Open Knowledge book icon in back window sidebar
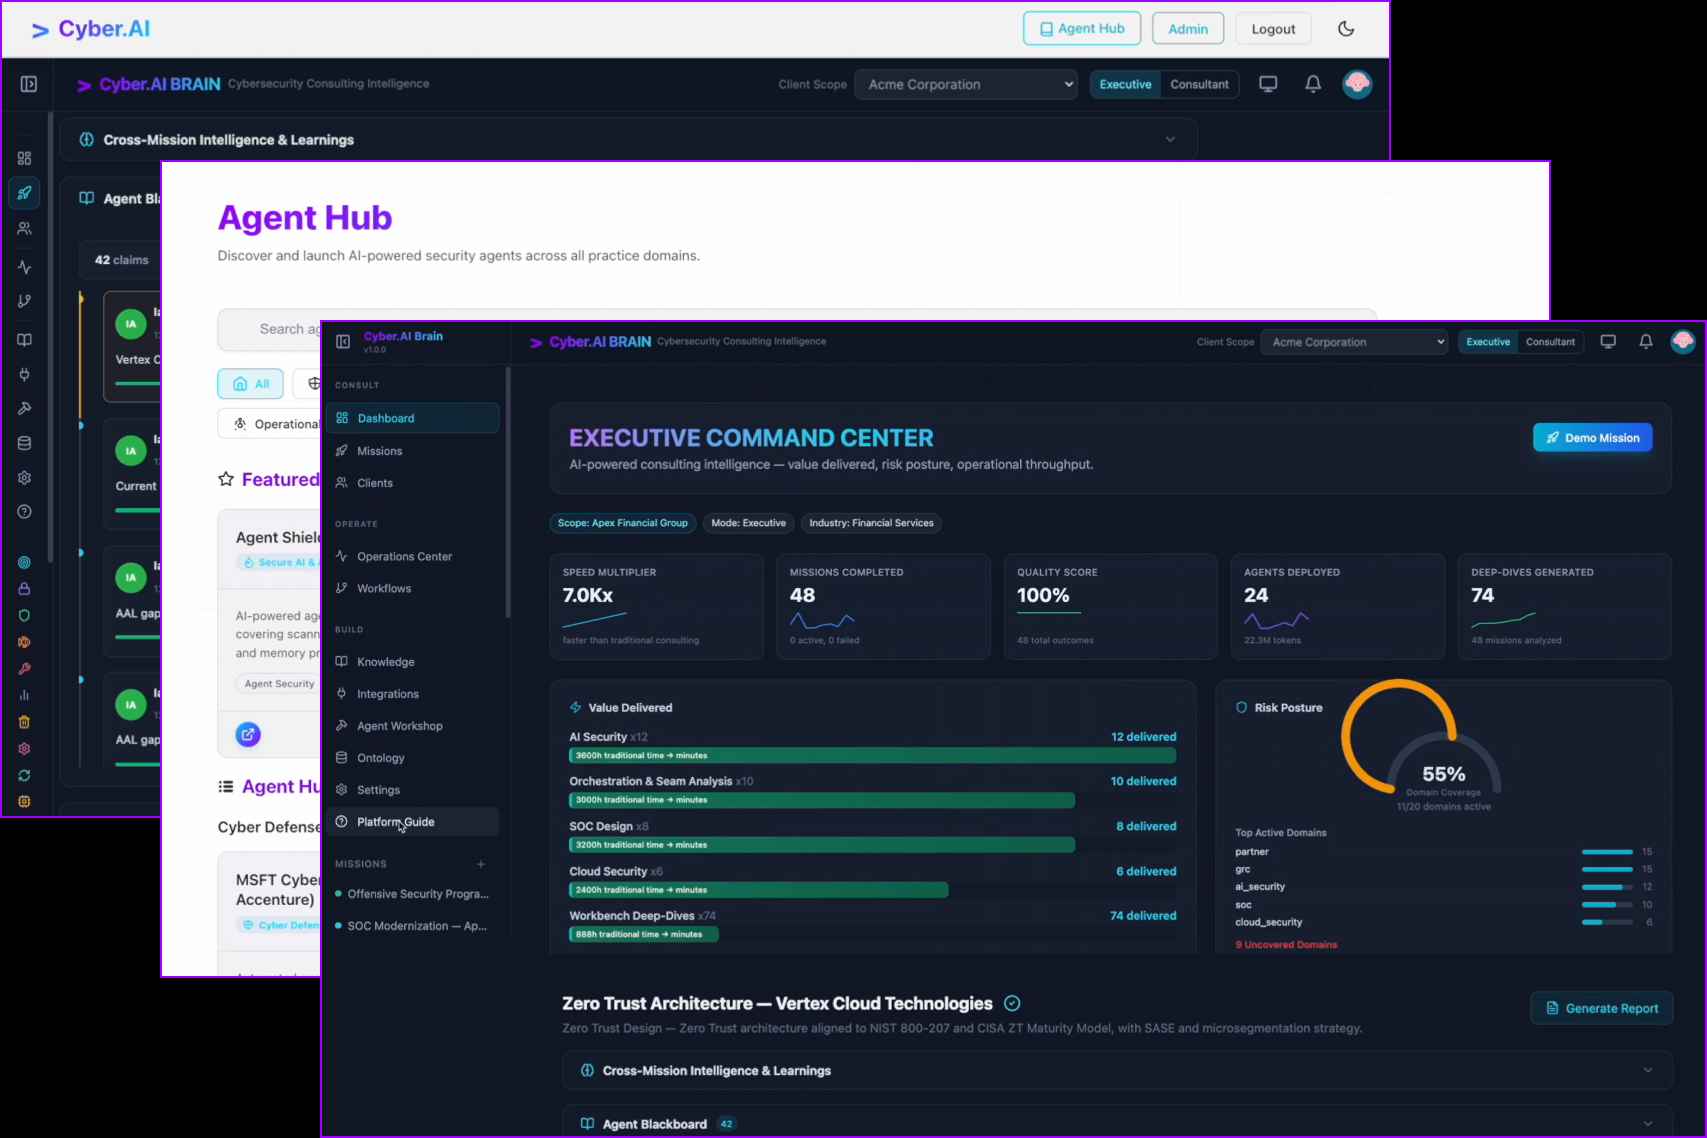The height and width of the screenshot is (1138, 1707). point(24,340)
